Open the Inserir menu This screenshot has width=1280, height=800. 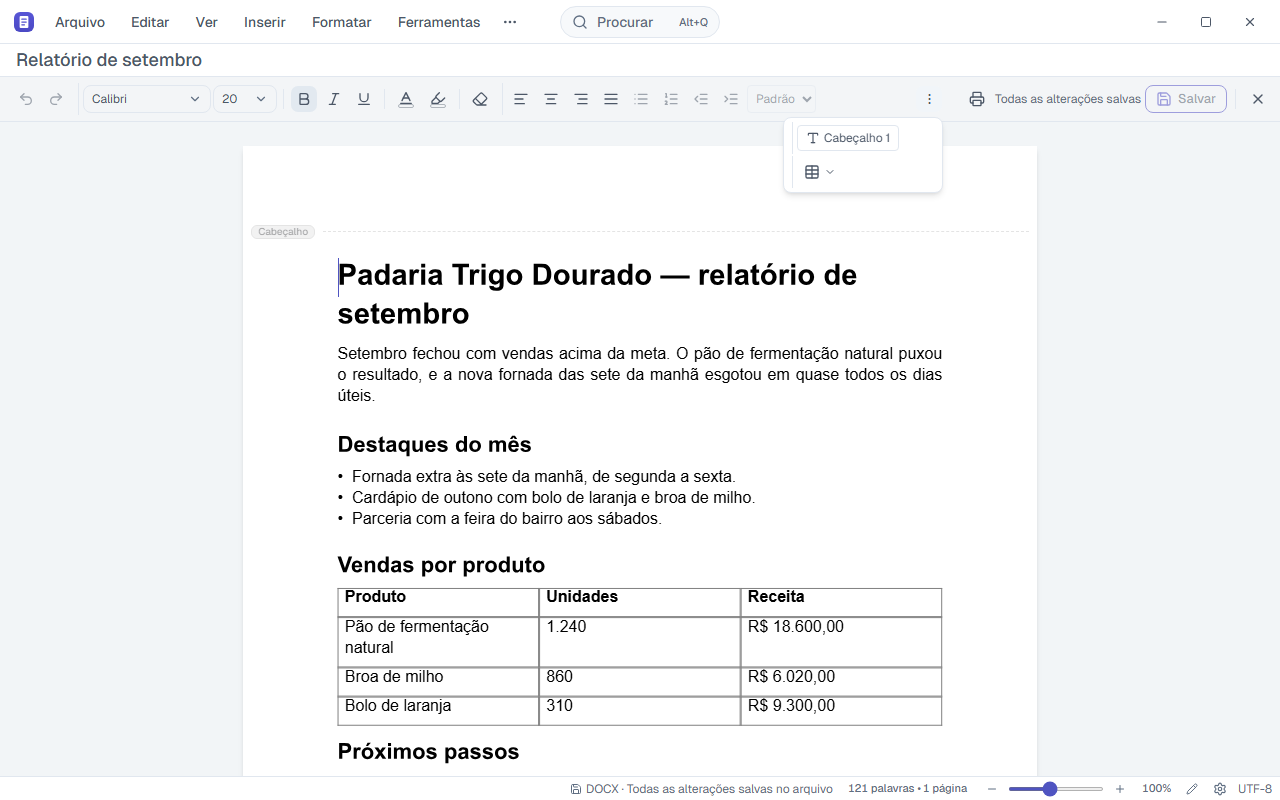coord(265,22)
